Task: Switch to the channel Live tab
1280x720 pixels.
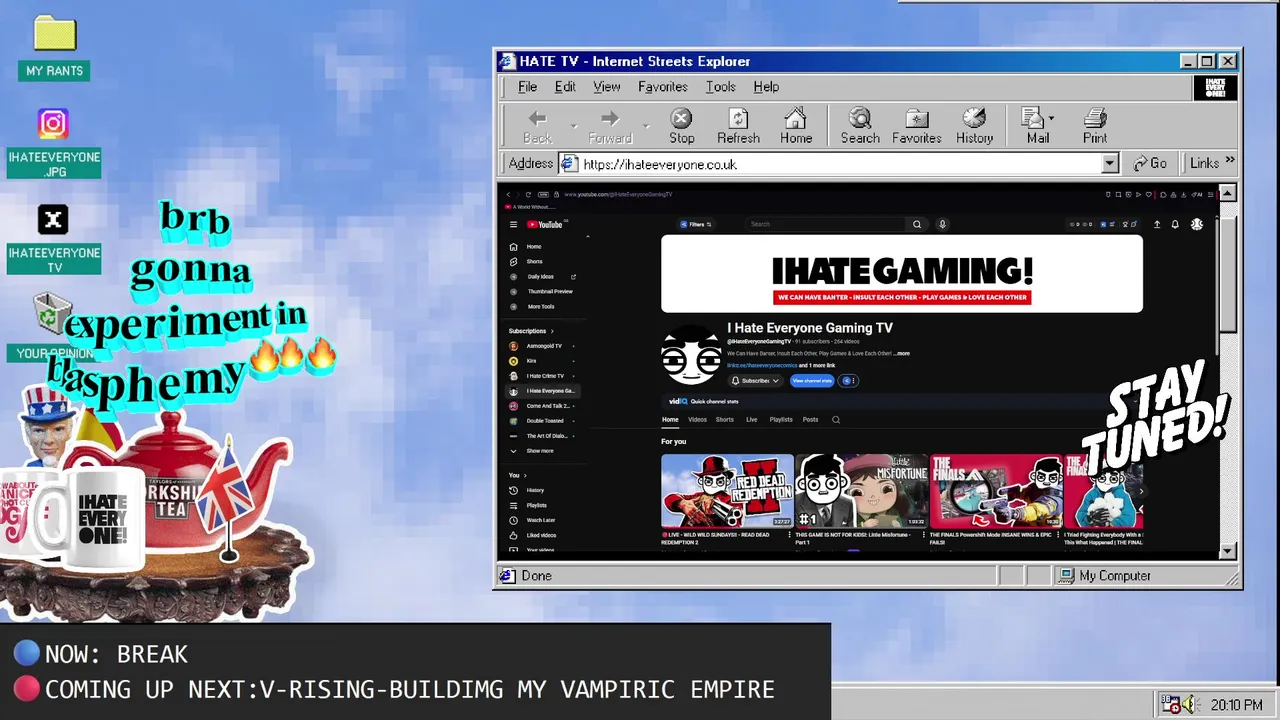Action: coord(751,420)
